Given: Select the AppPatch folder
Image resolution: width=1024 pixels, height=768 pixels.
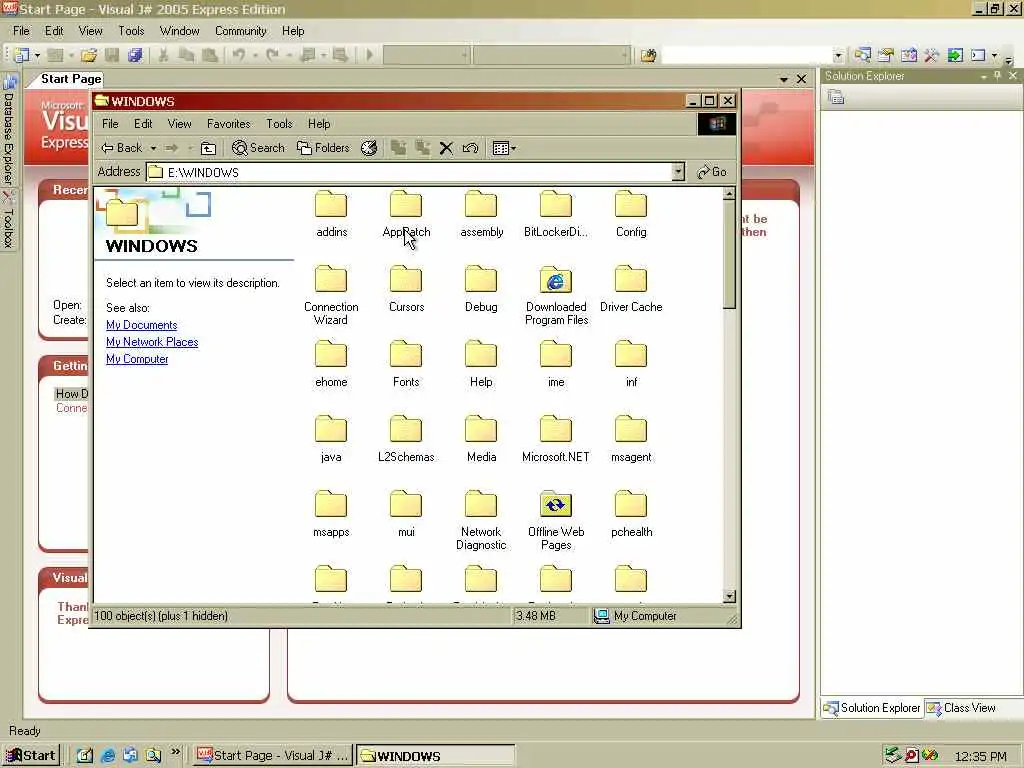Looking at the screenshot, I should (x=406, y=214).
